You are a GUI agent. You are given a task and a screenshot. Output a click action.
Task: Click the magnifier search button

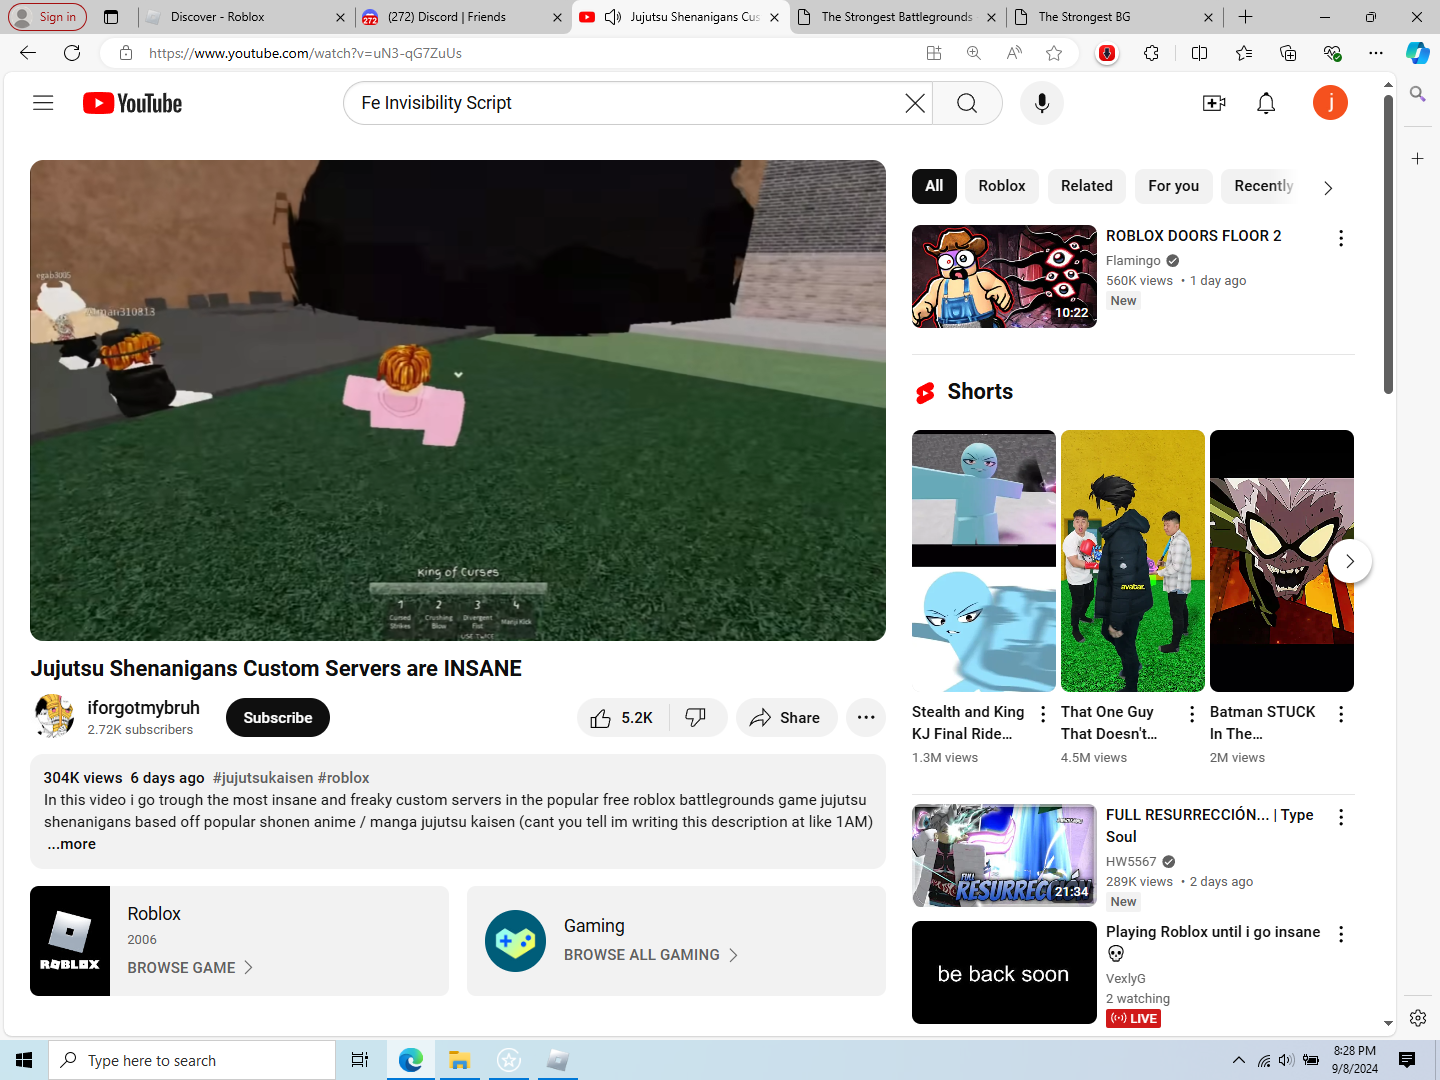pos(967,103)
